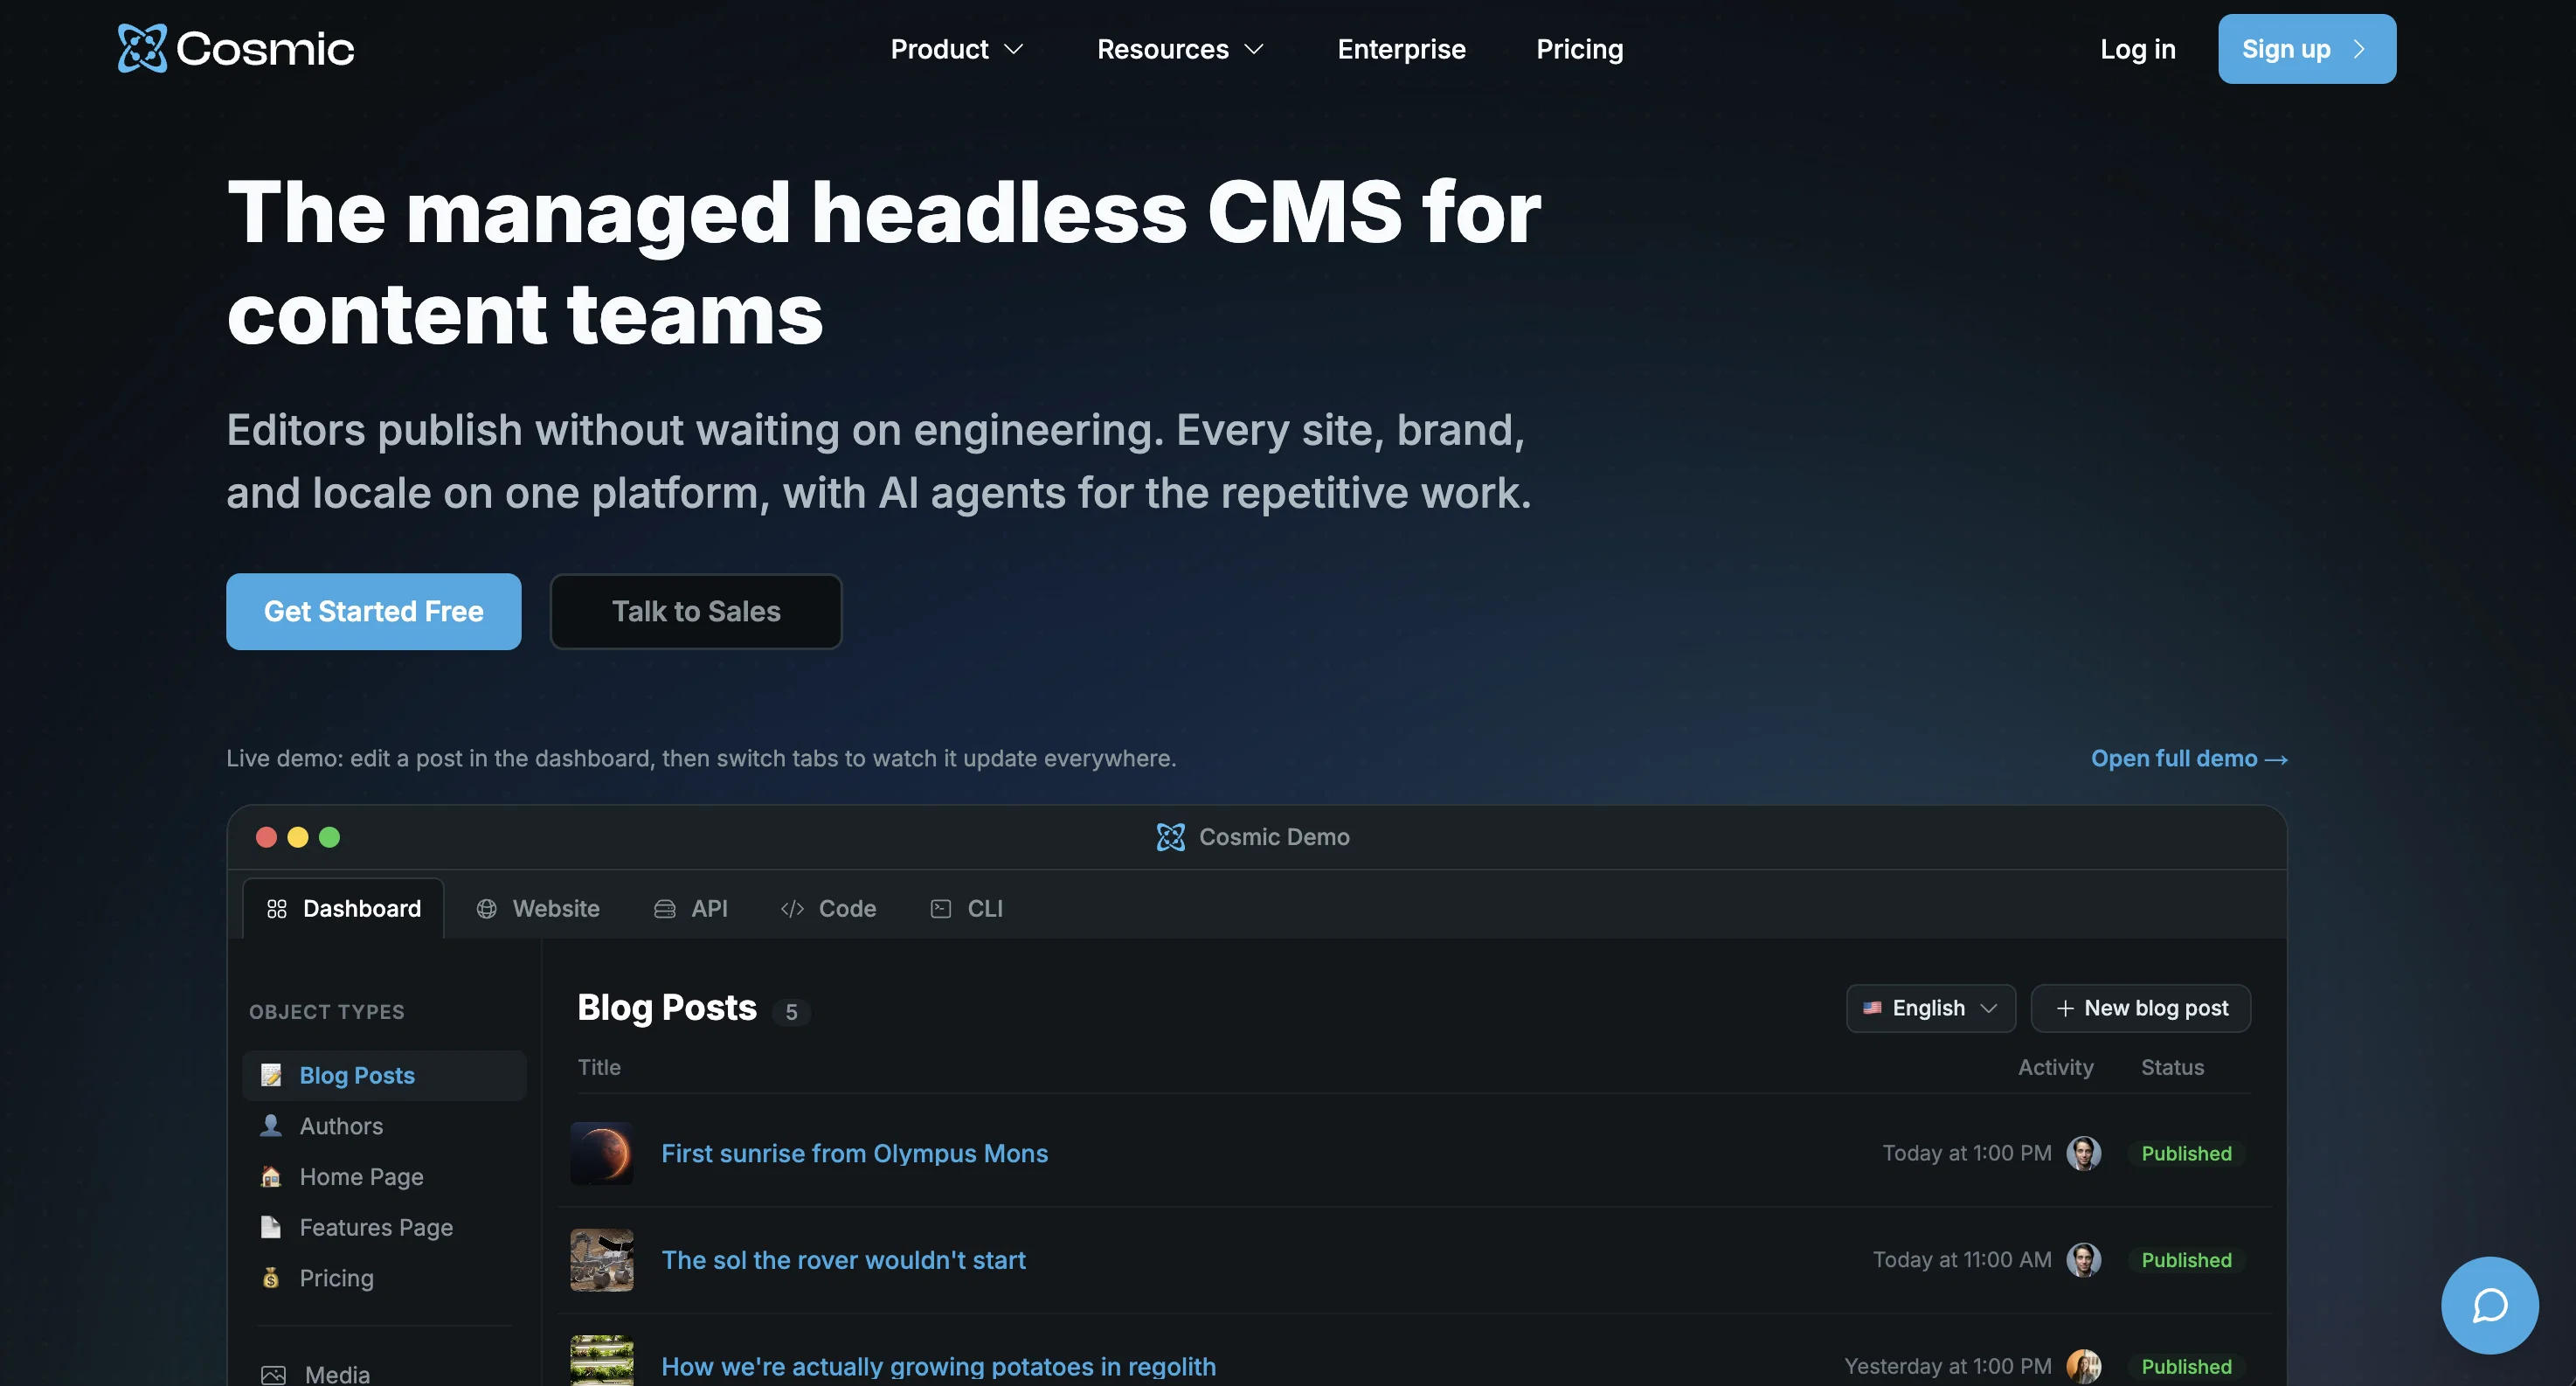Screen dimensions: 2576x1386
Task: Open First sunrise from Olympus Mons post
Action: [x=854, y=1153]
